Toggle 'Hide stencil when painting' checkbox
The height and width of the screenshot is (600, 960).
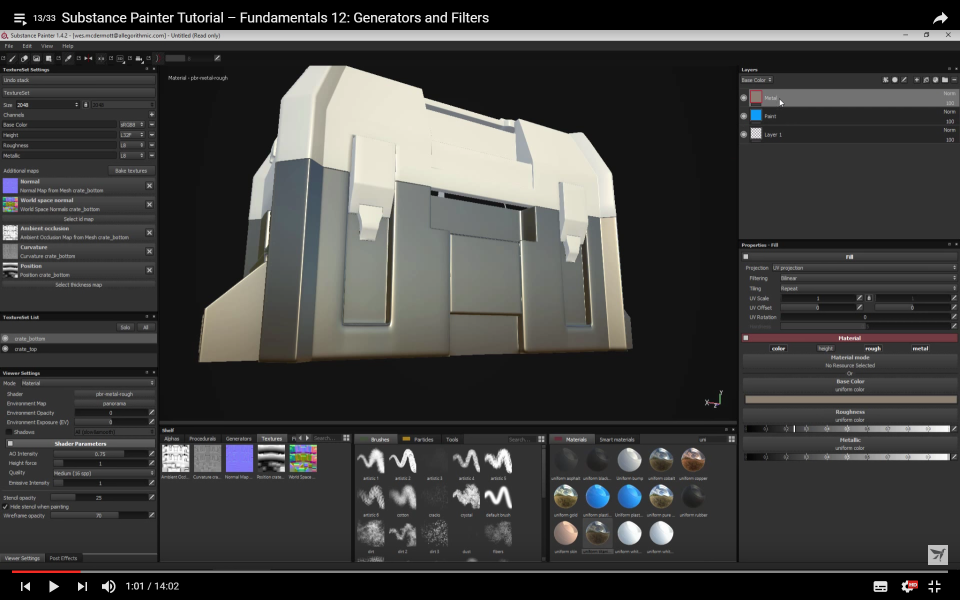[6, 507]
